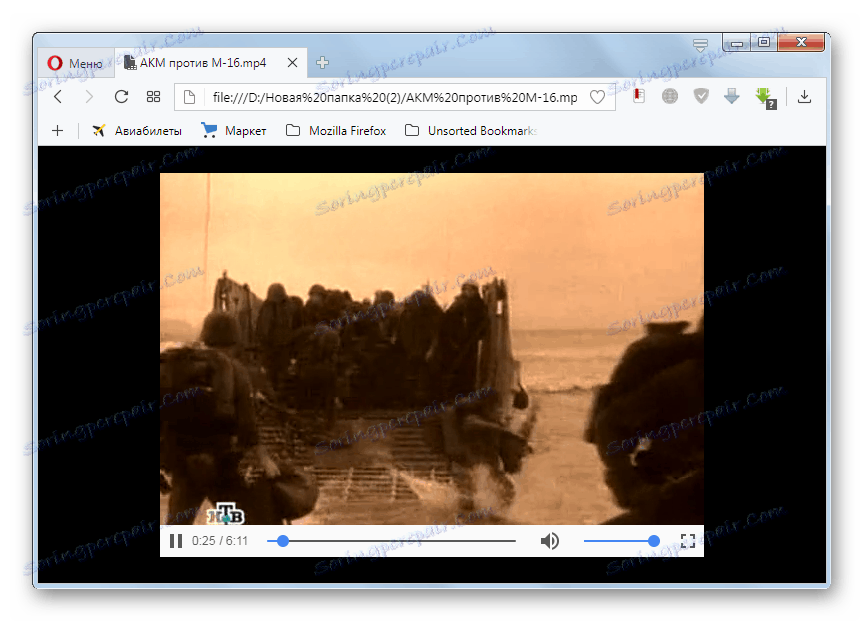Add page to bookmarks with heart icon
The image size is (864, 622).
(597, 98)
